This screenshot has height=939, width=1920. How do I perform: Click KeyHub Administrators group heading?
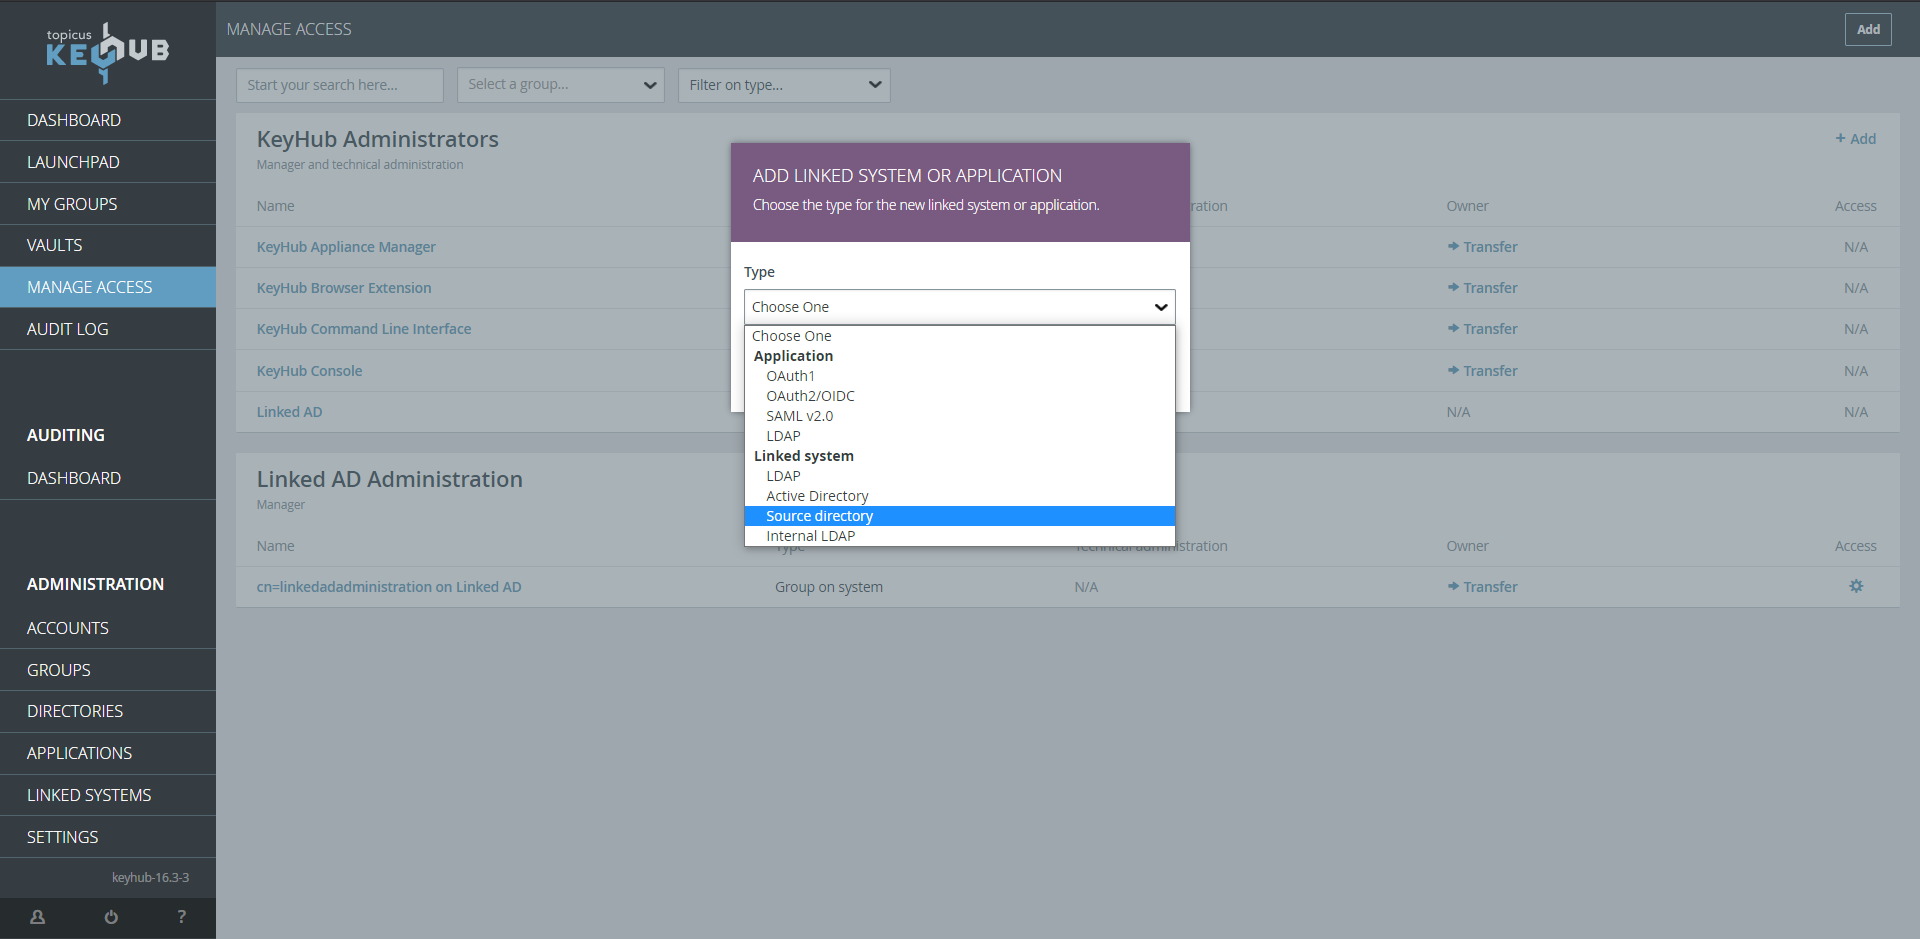tap(377, 139)
